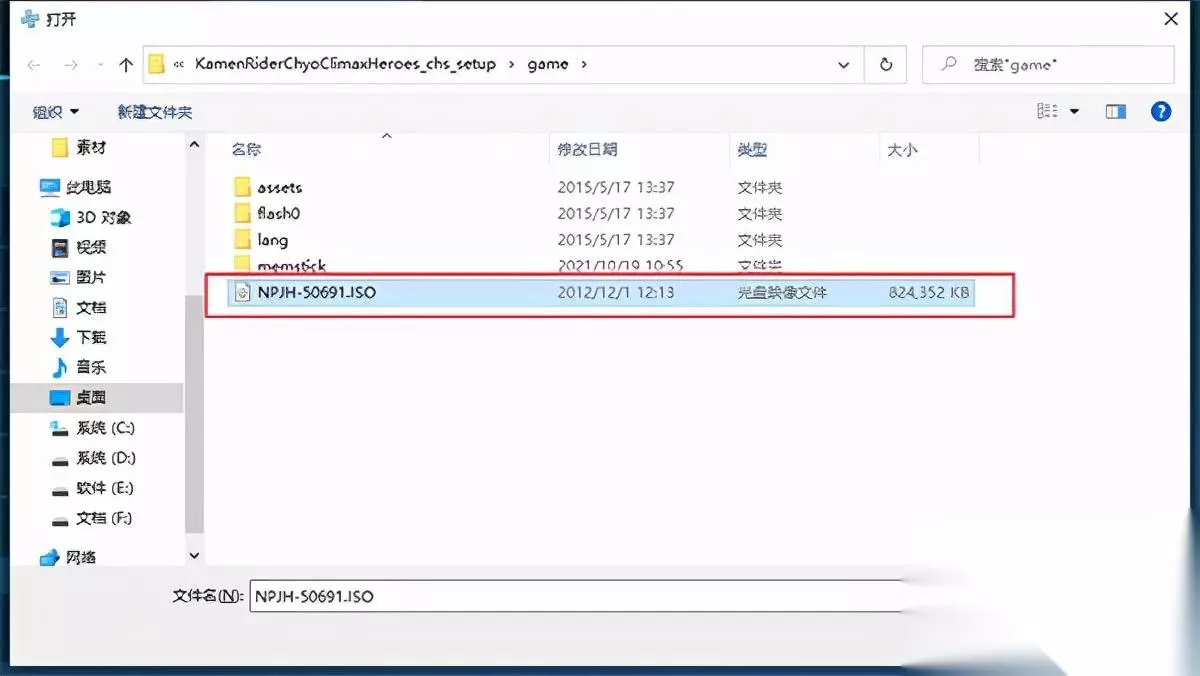Click the assets folder icon

point(241,187)
